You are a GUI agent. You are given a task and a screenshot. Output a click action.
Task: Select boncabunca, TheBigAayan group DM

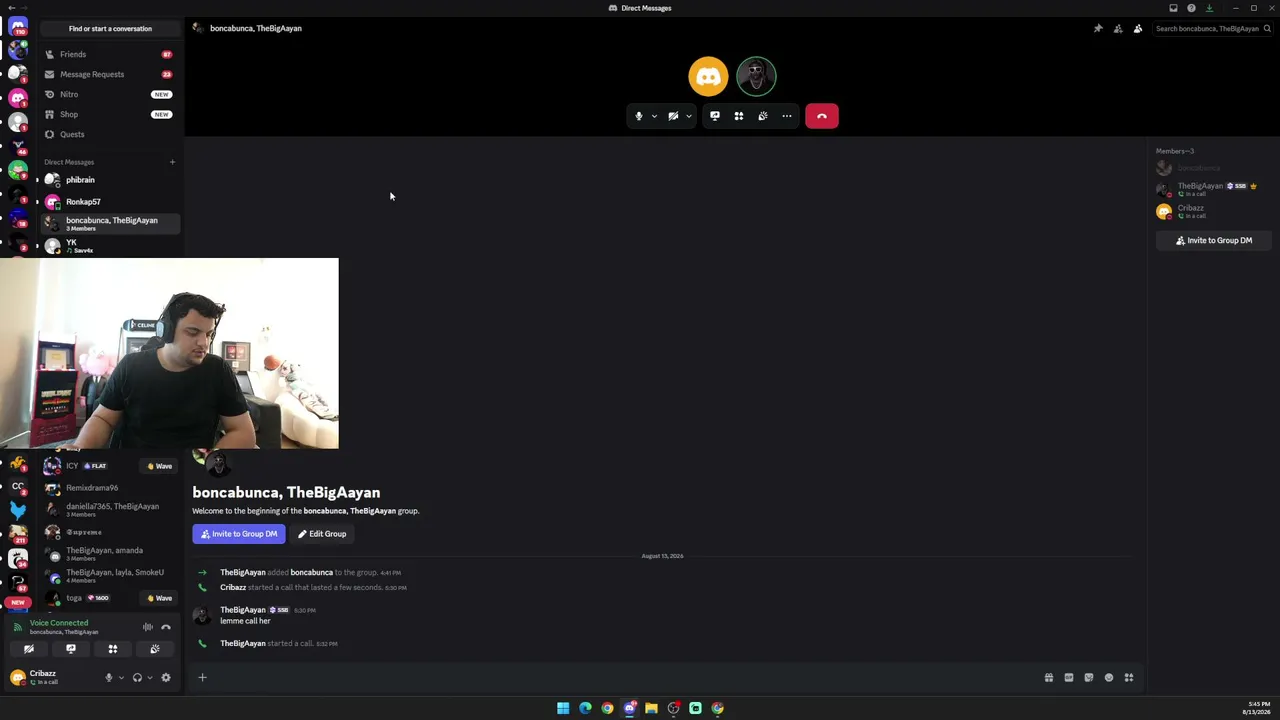pyautogui.click(x=110, y=223)
